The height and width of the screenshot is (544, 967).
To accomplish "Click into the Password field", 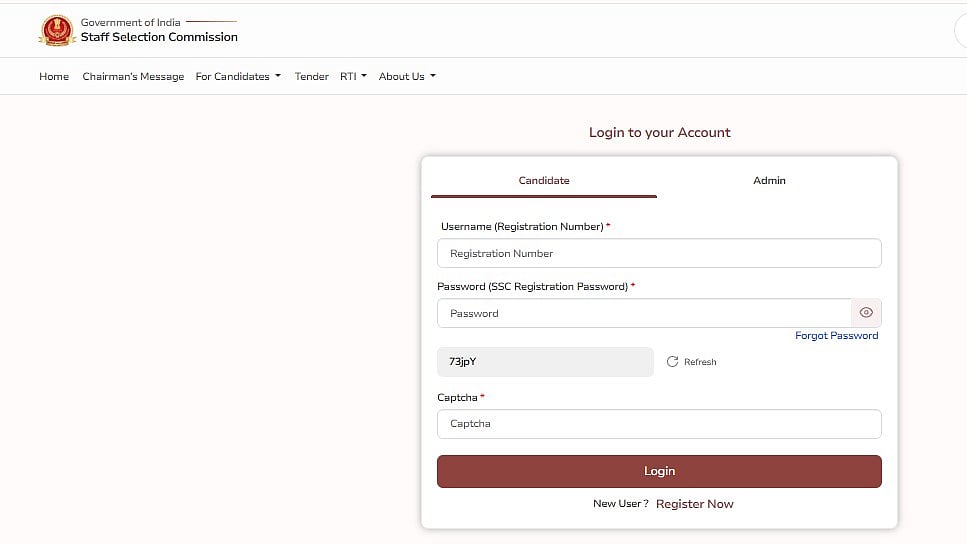I will [644, 314].
